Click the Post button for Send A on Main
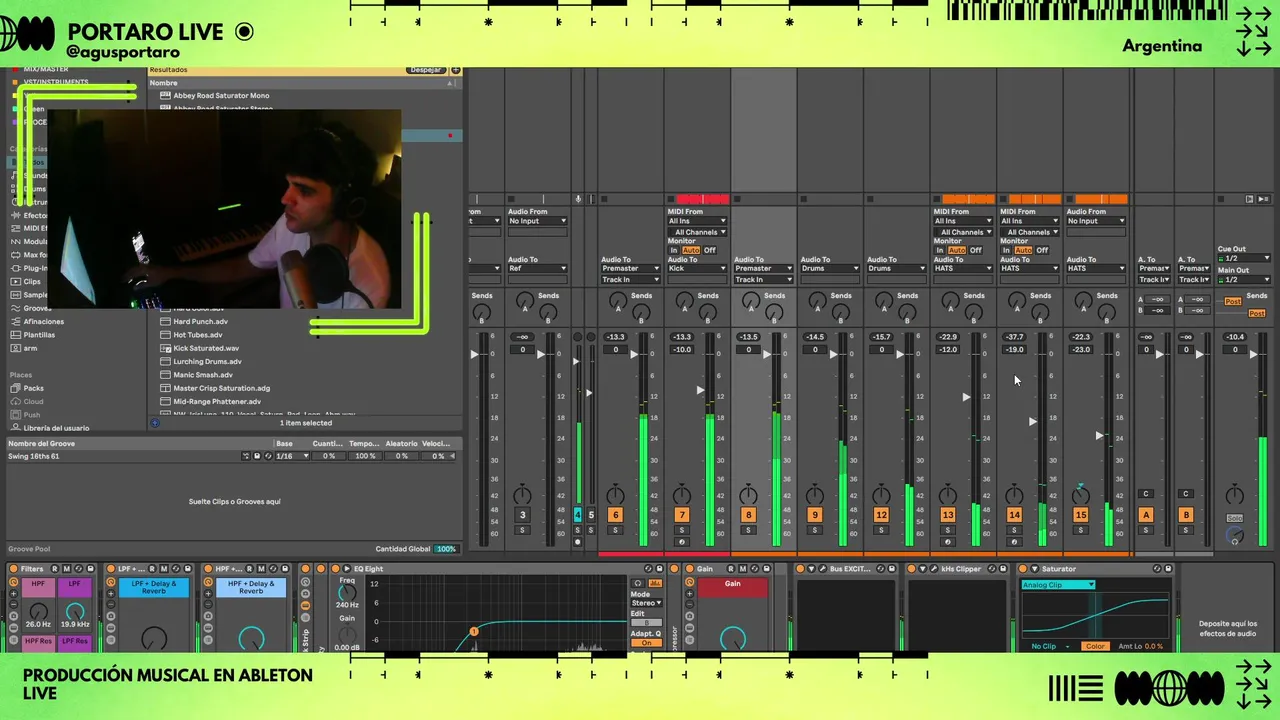This screenshot has height=720, width=1280. 1233,301
